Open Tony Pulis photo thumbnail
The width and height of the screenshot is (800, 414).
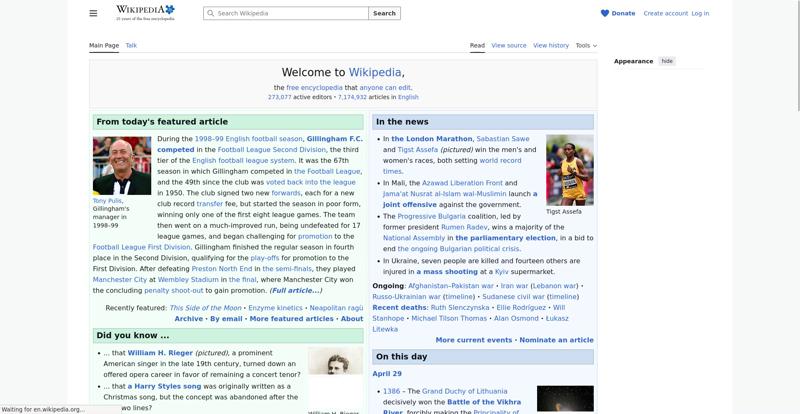122,165
